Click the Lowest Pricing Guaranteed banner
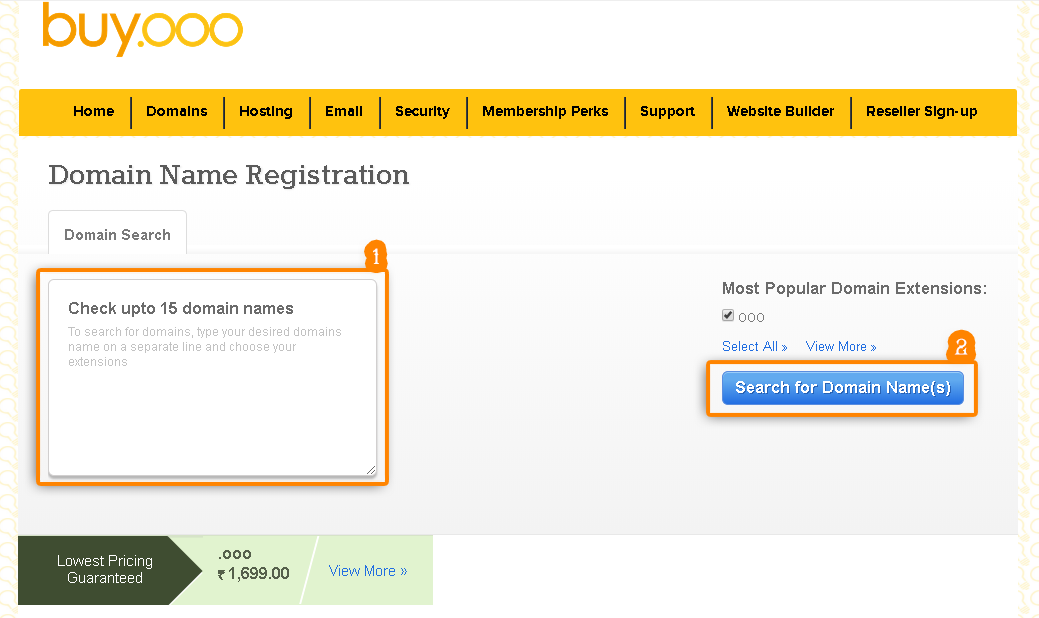1039x618 pixels. click(104, 570)
